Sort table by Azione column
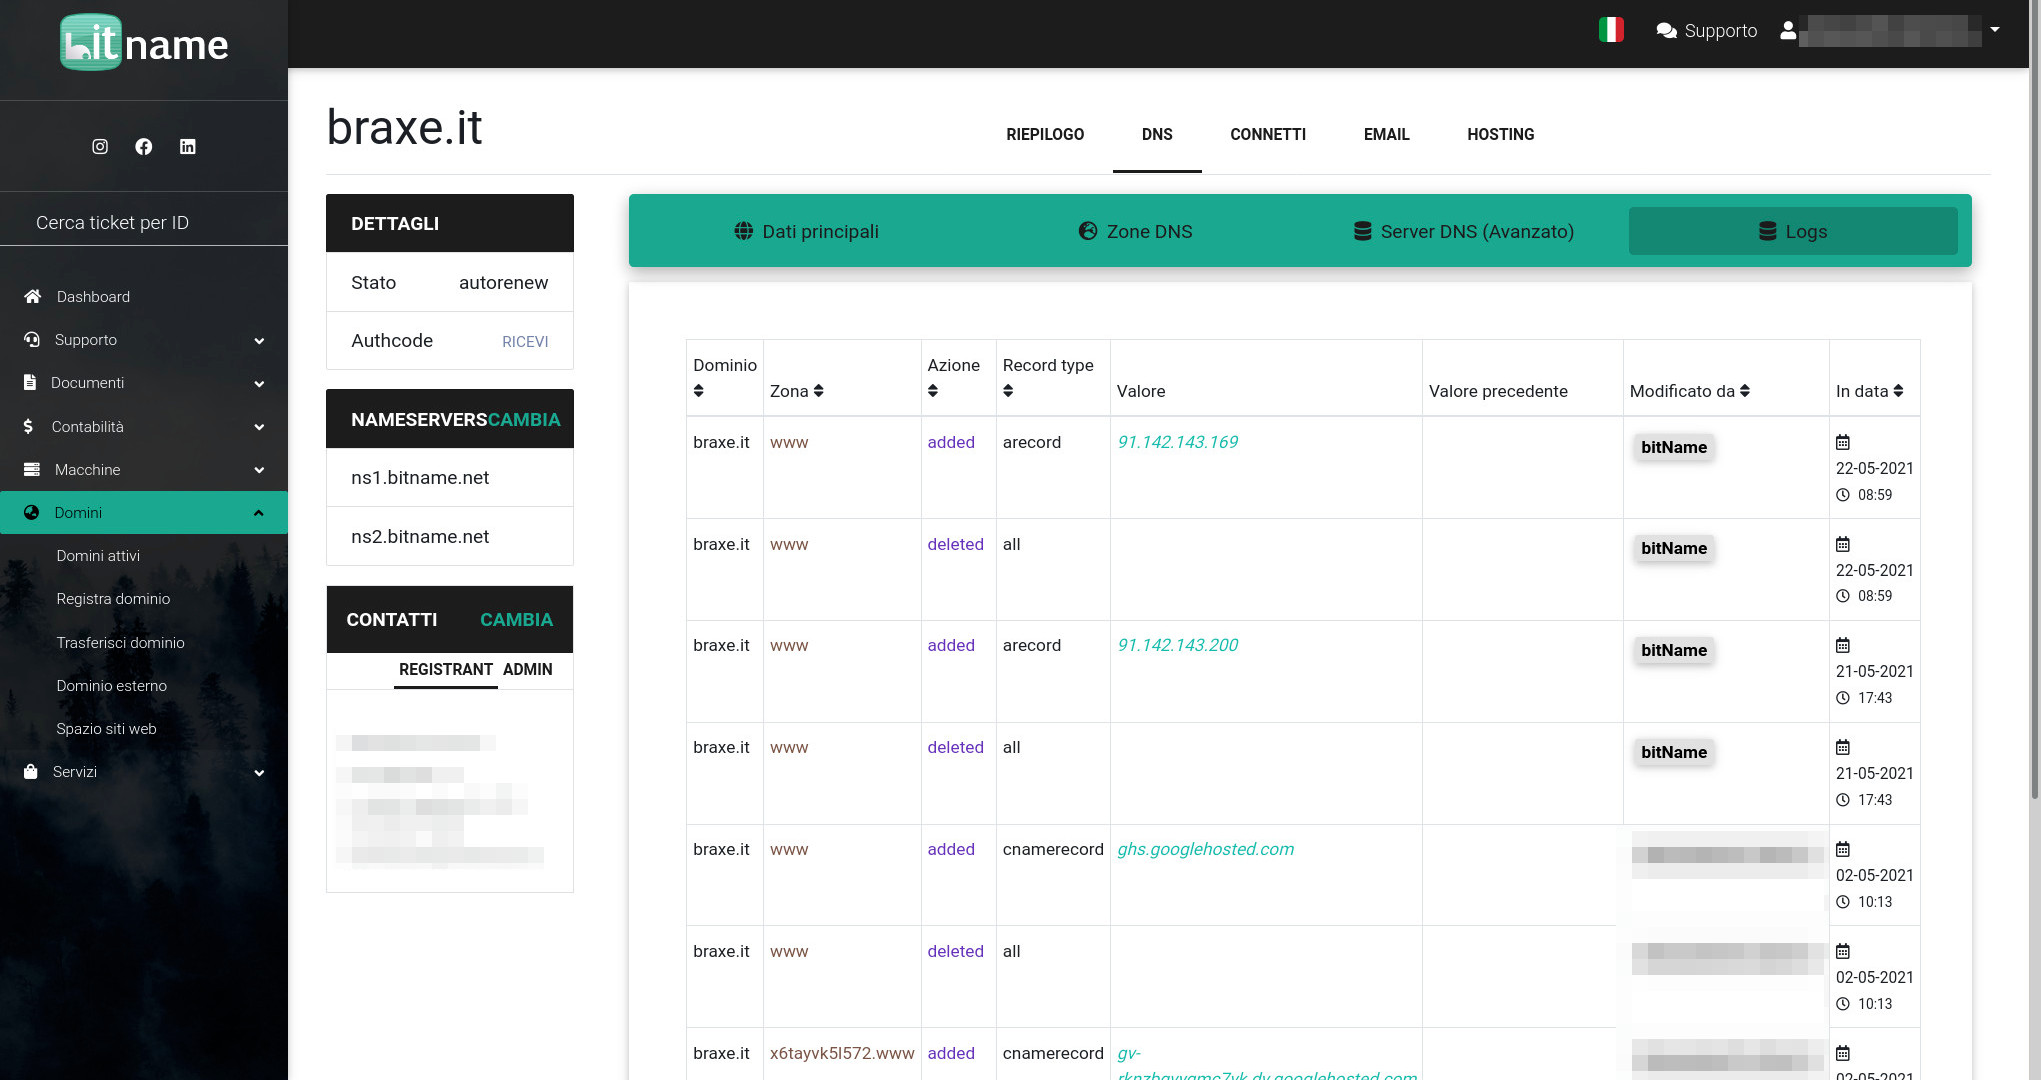Image resolution: width=2041 pixels, height=1080 pixels. 933,391
